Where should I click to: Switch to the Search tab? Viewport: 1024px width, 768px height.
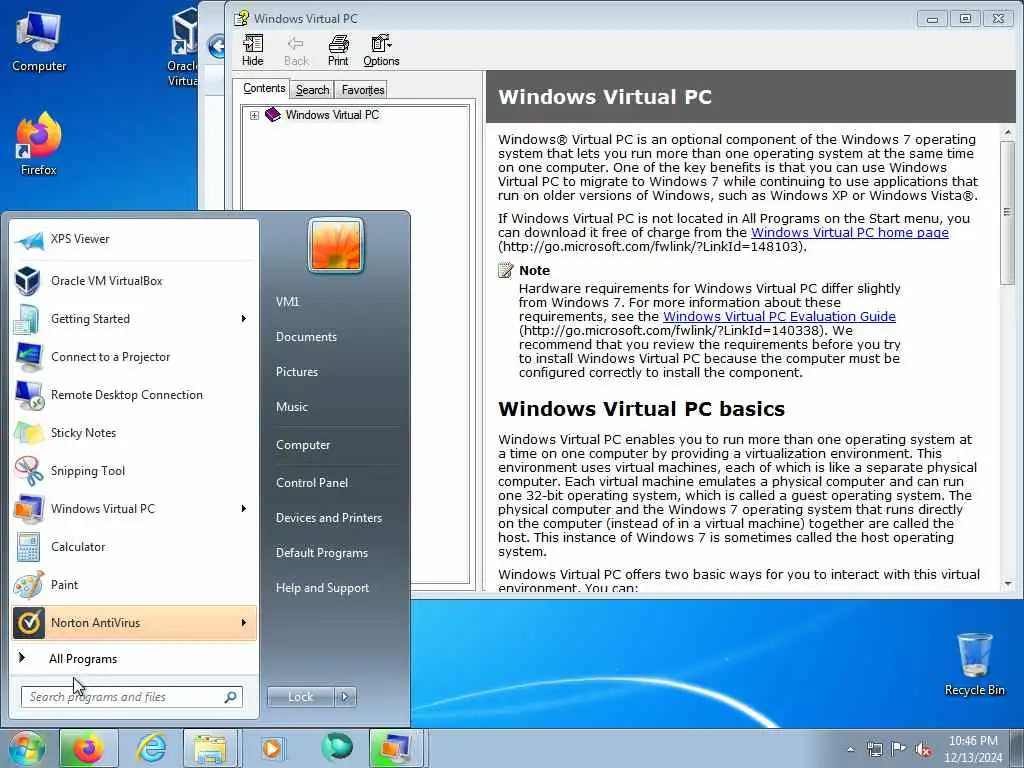pyautogui.click(x=312, y=89)
